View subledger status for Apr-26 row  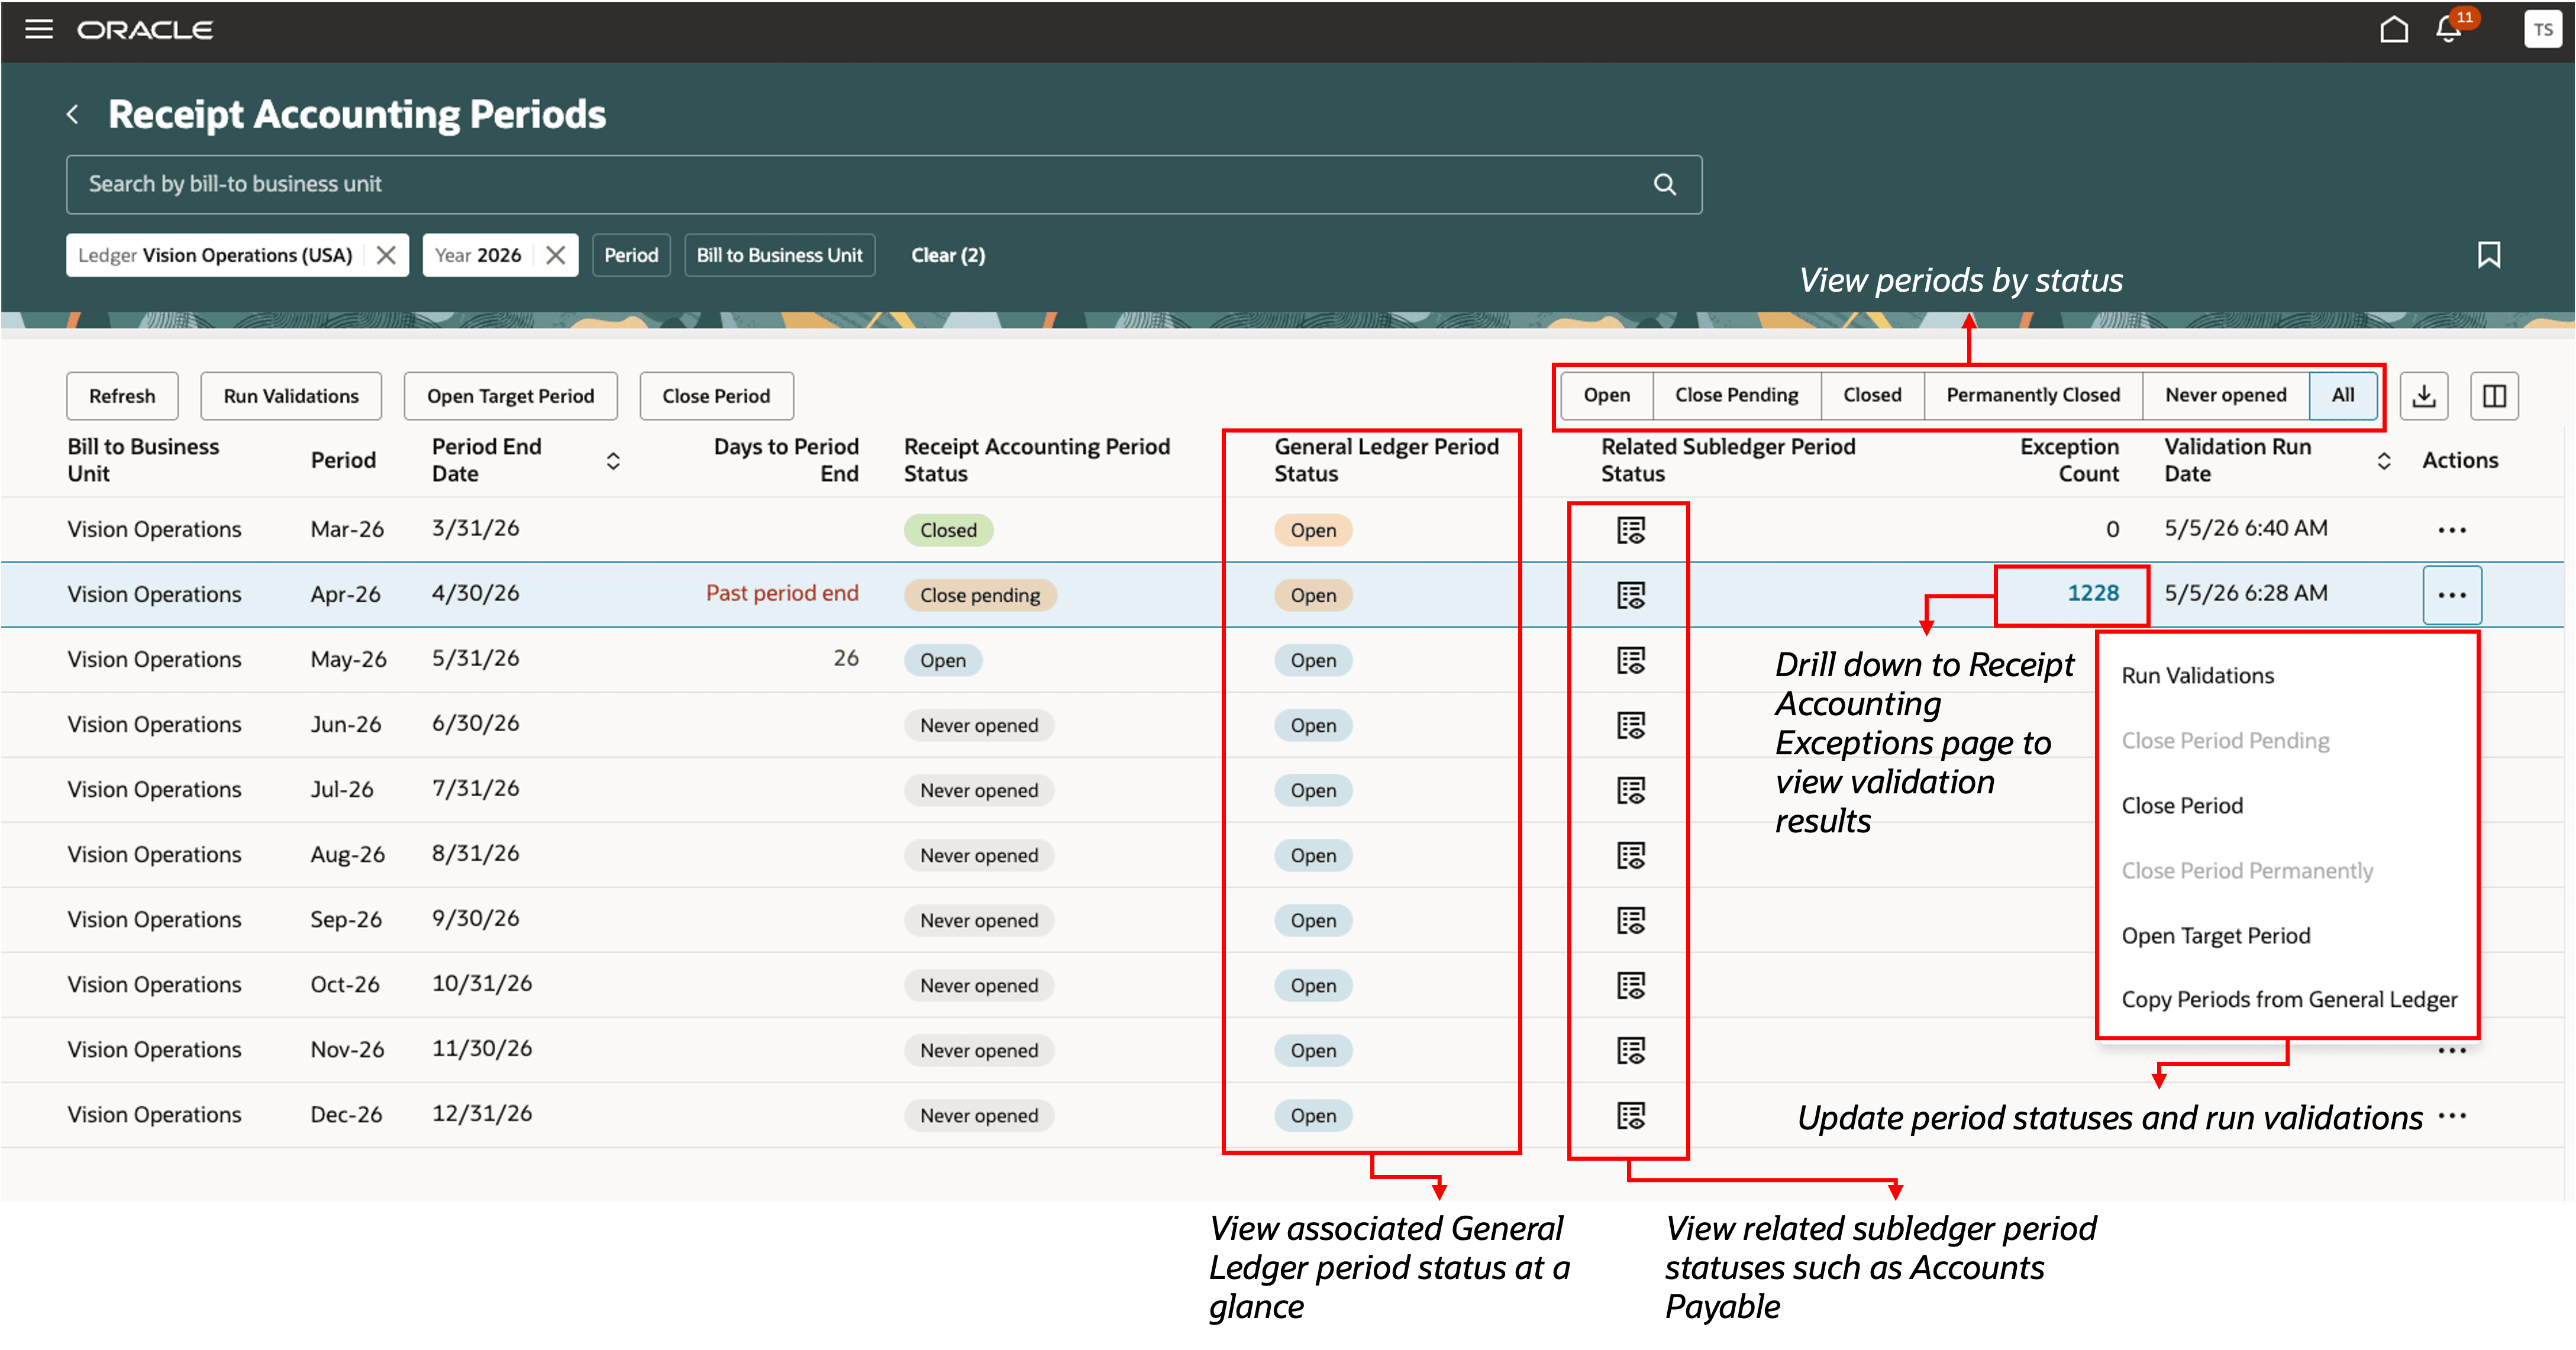point(1630,595)
